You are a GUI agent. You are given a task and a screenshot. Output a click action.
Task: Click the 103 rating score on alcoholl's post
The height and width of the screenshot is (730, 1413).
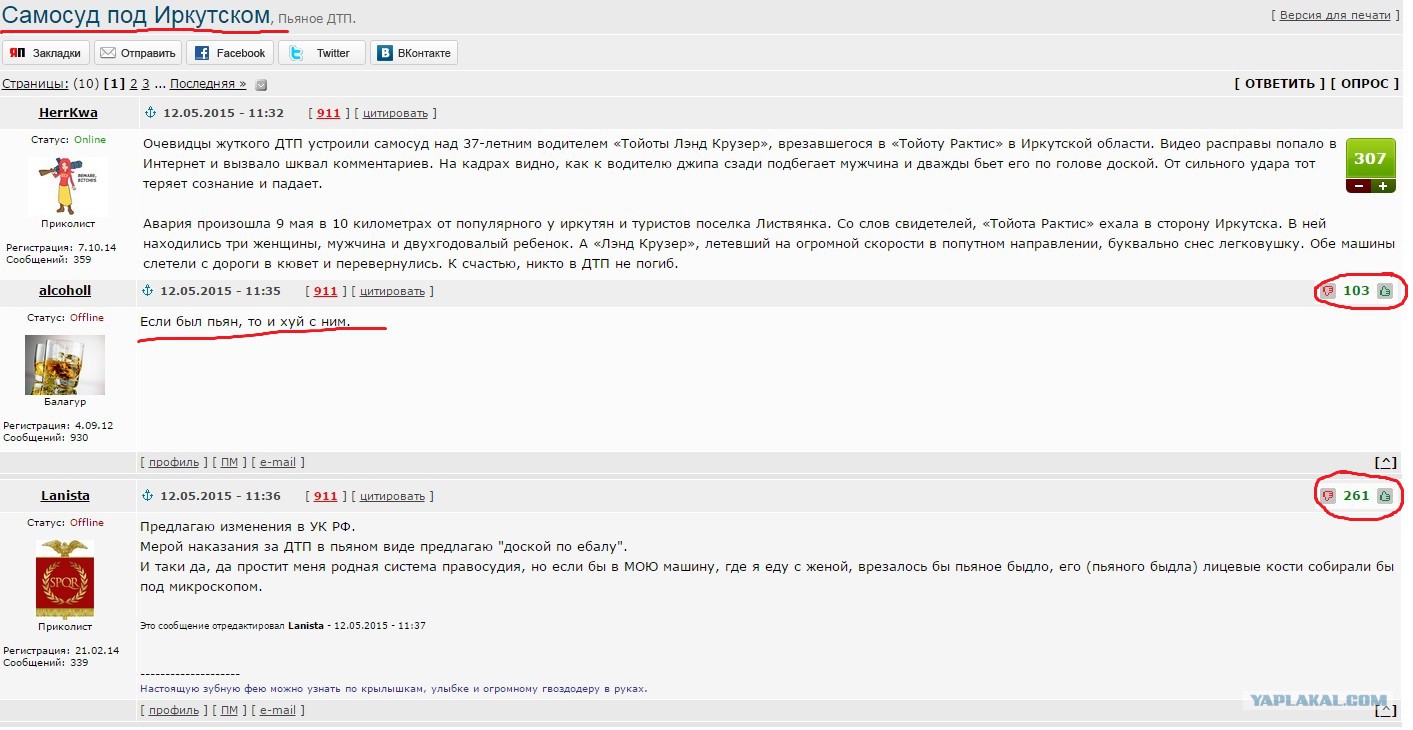coord(1356,291)
